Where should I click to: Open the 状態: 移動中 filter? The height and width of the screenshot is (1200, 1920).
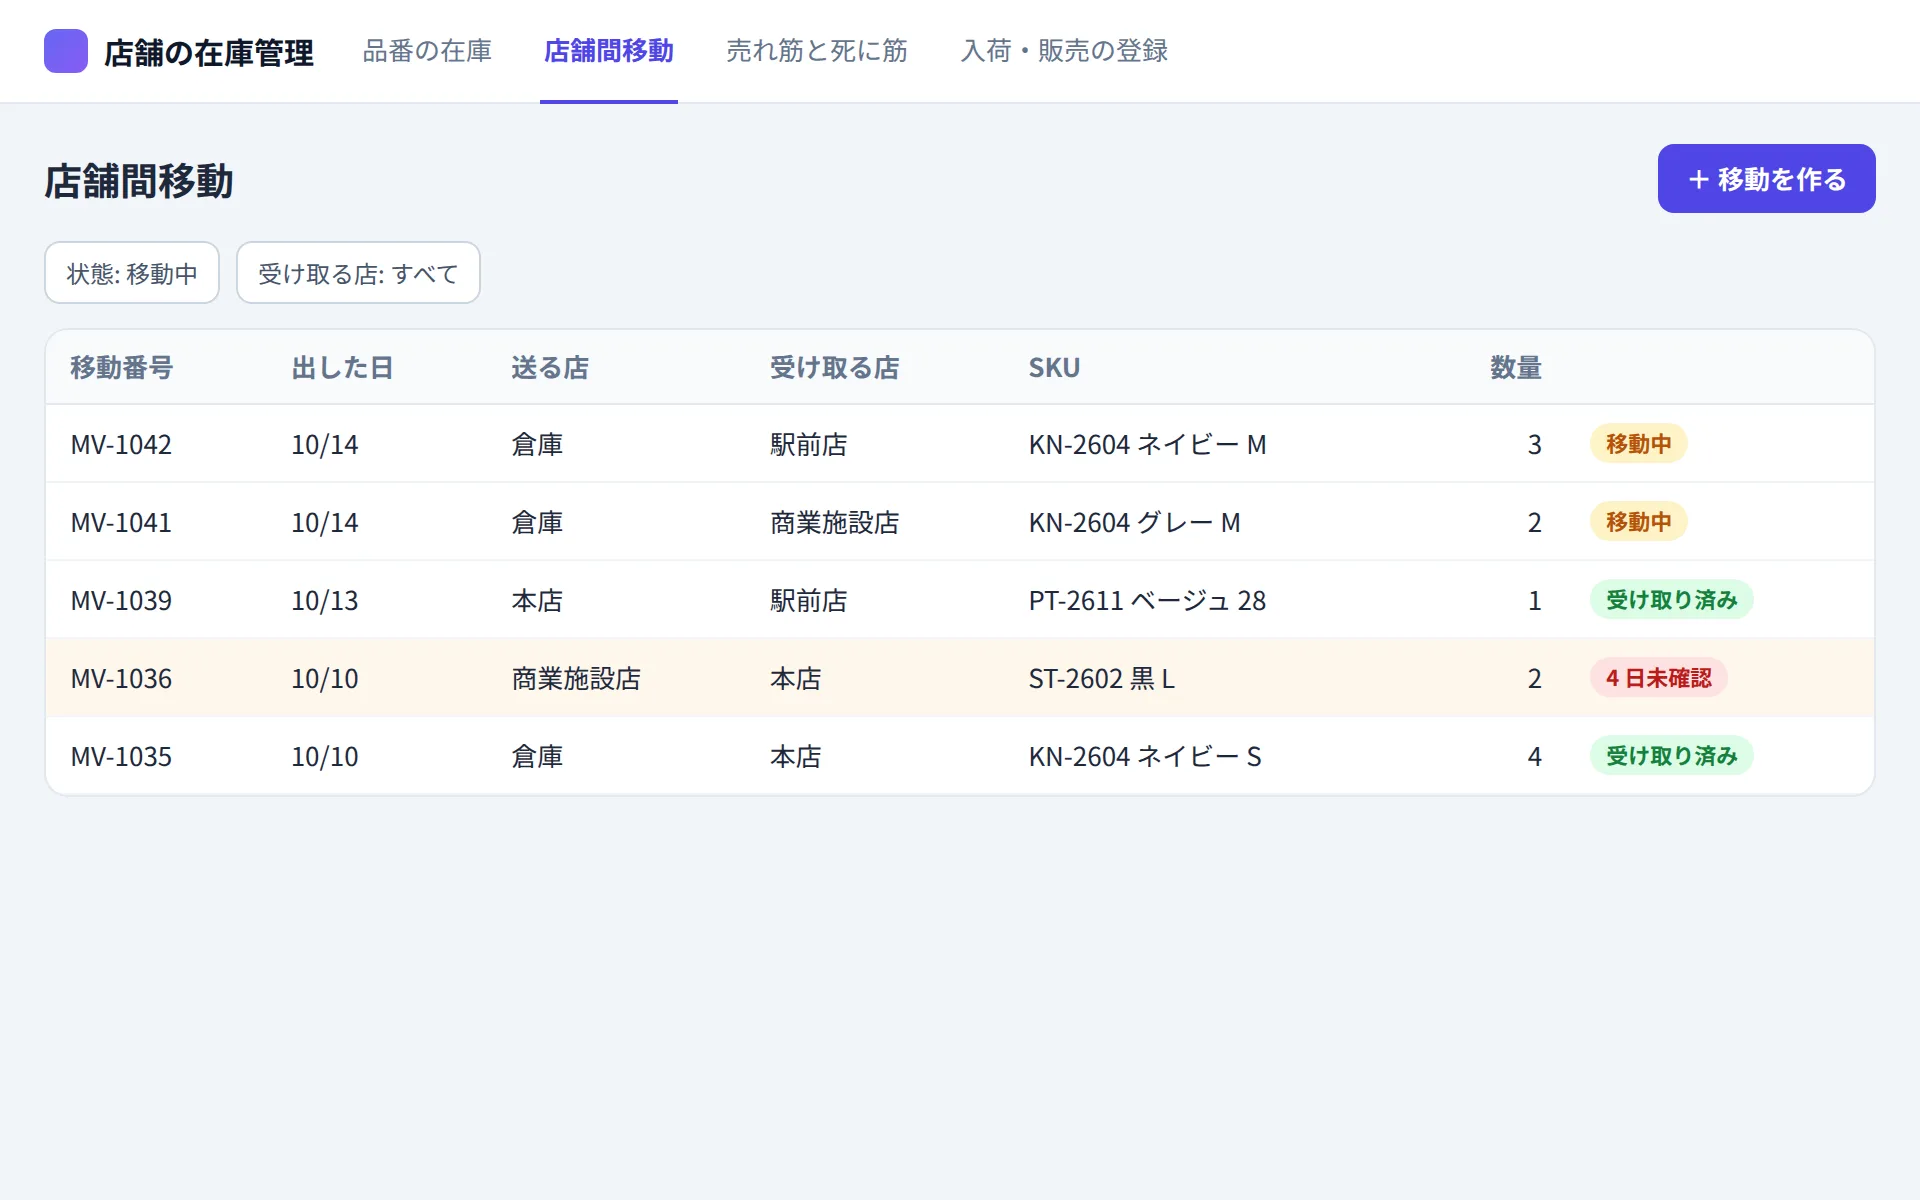coord(132,273)
